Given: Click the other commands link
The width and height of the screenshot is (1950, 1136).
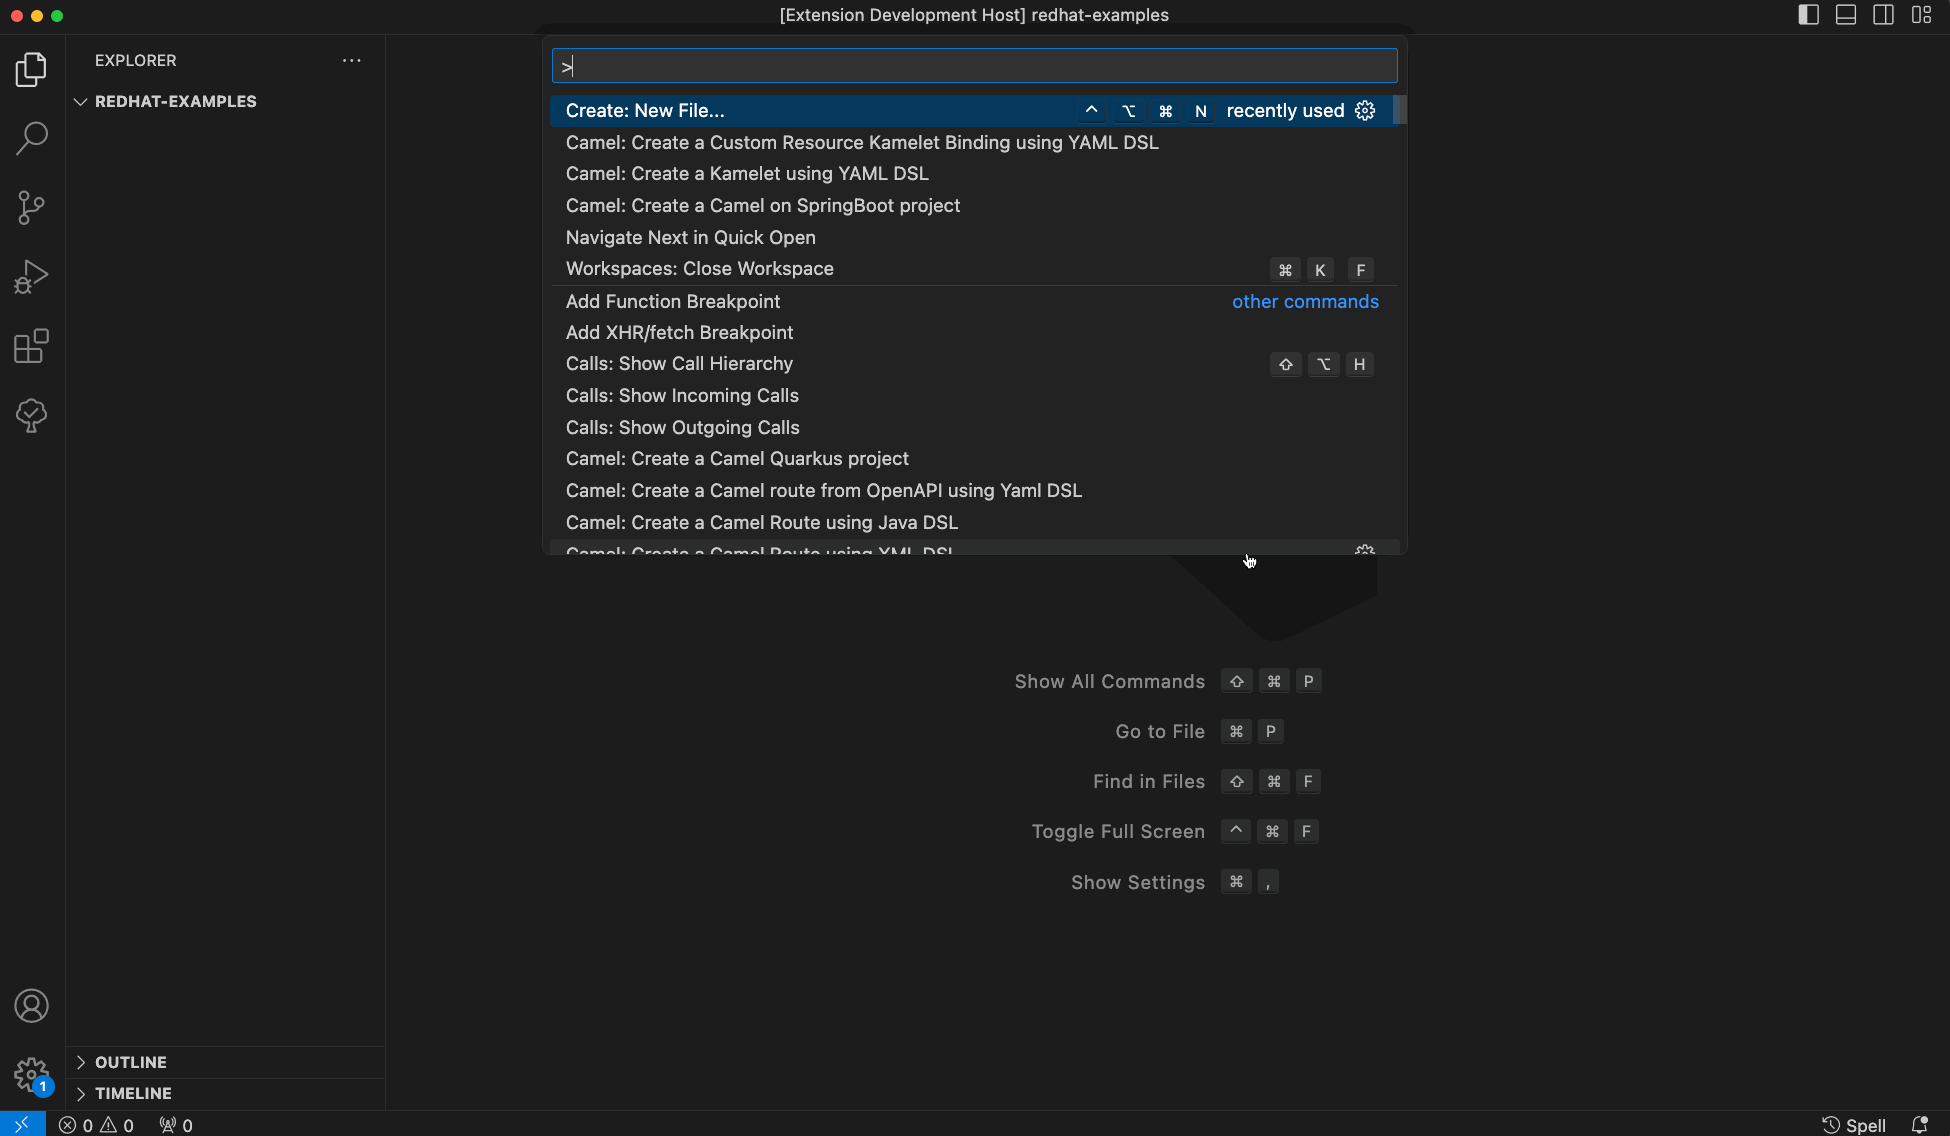Looking at the screenshot, I should (1305, 301).
